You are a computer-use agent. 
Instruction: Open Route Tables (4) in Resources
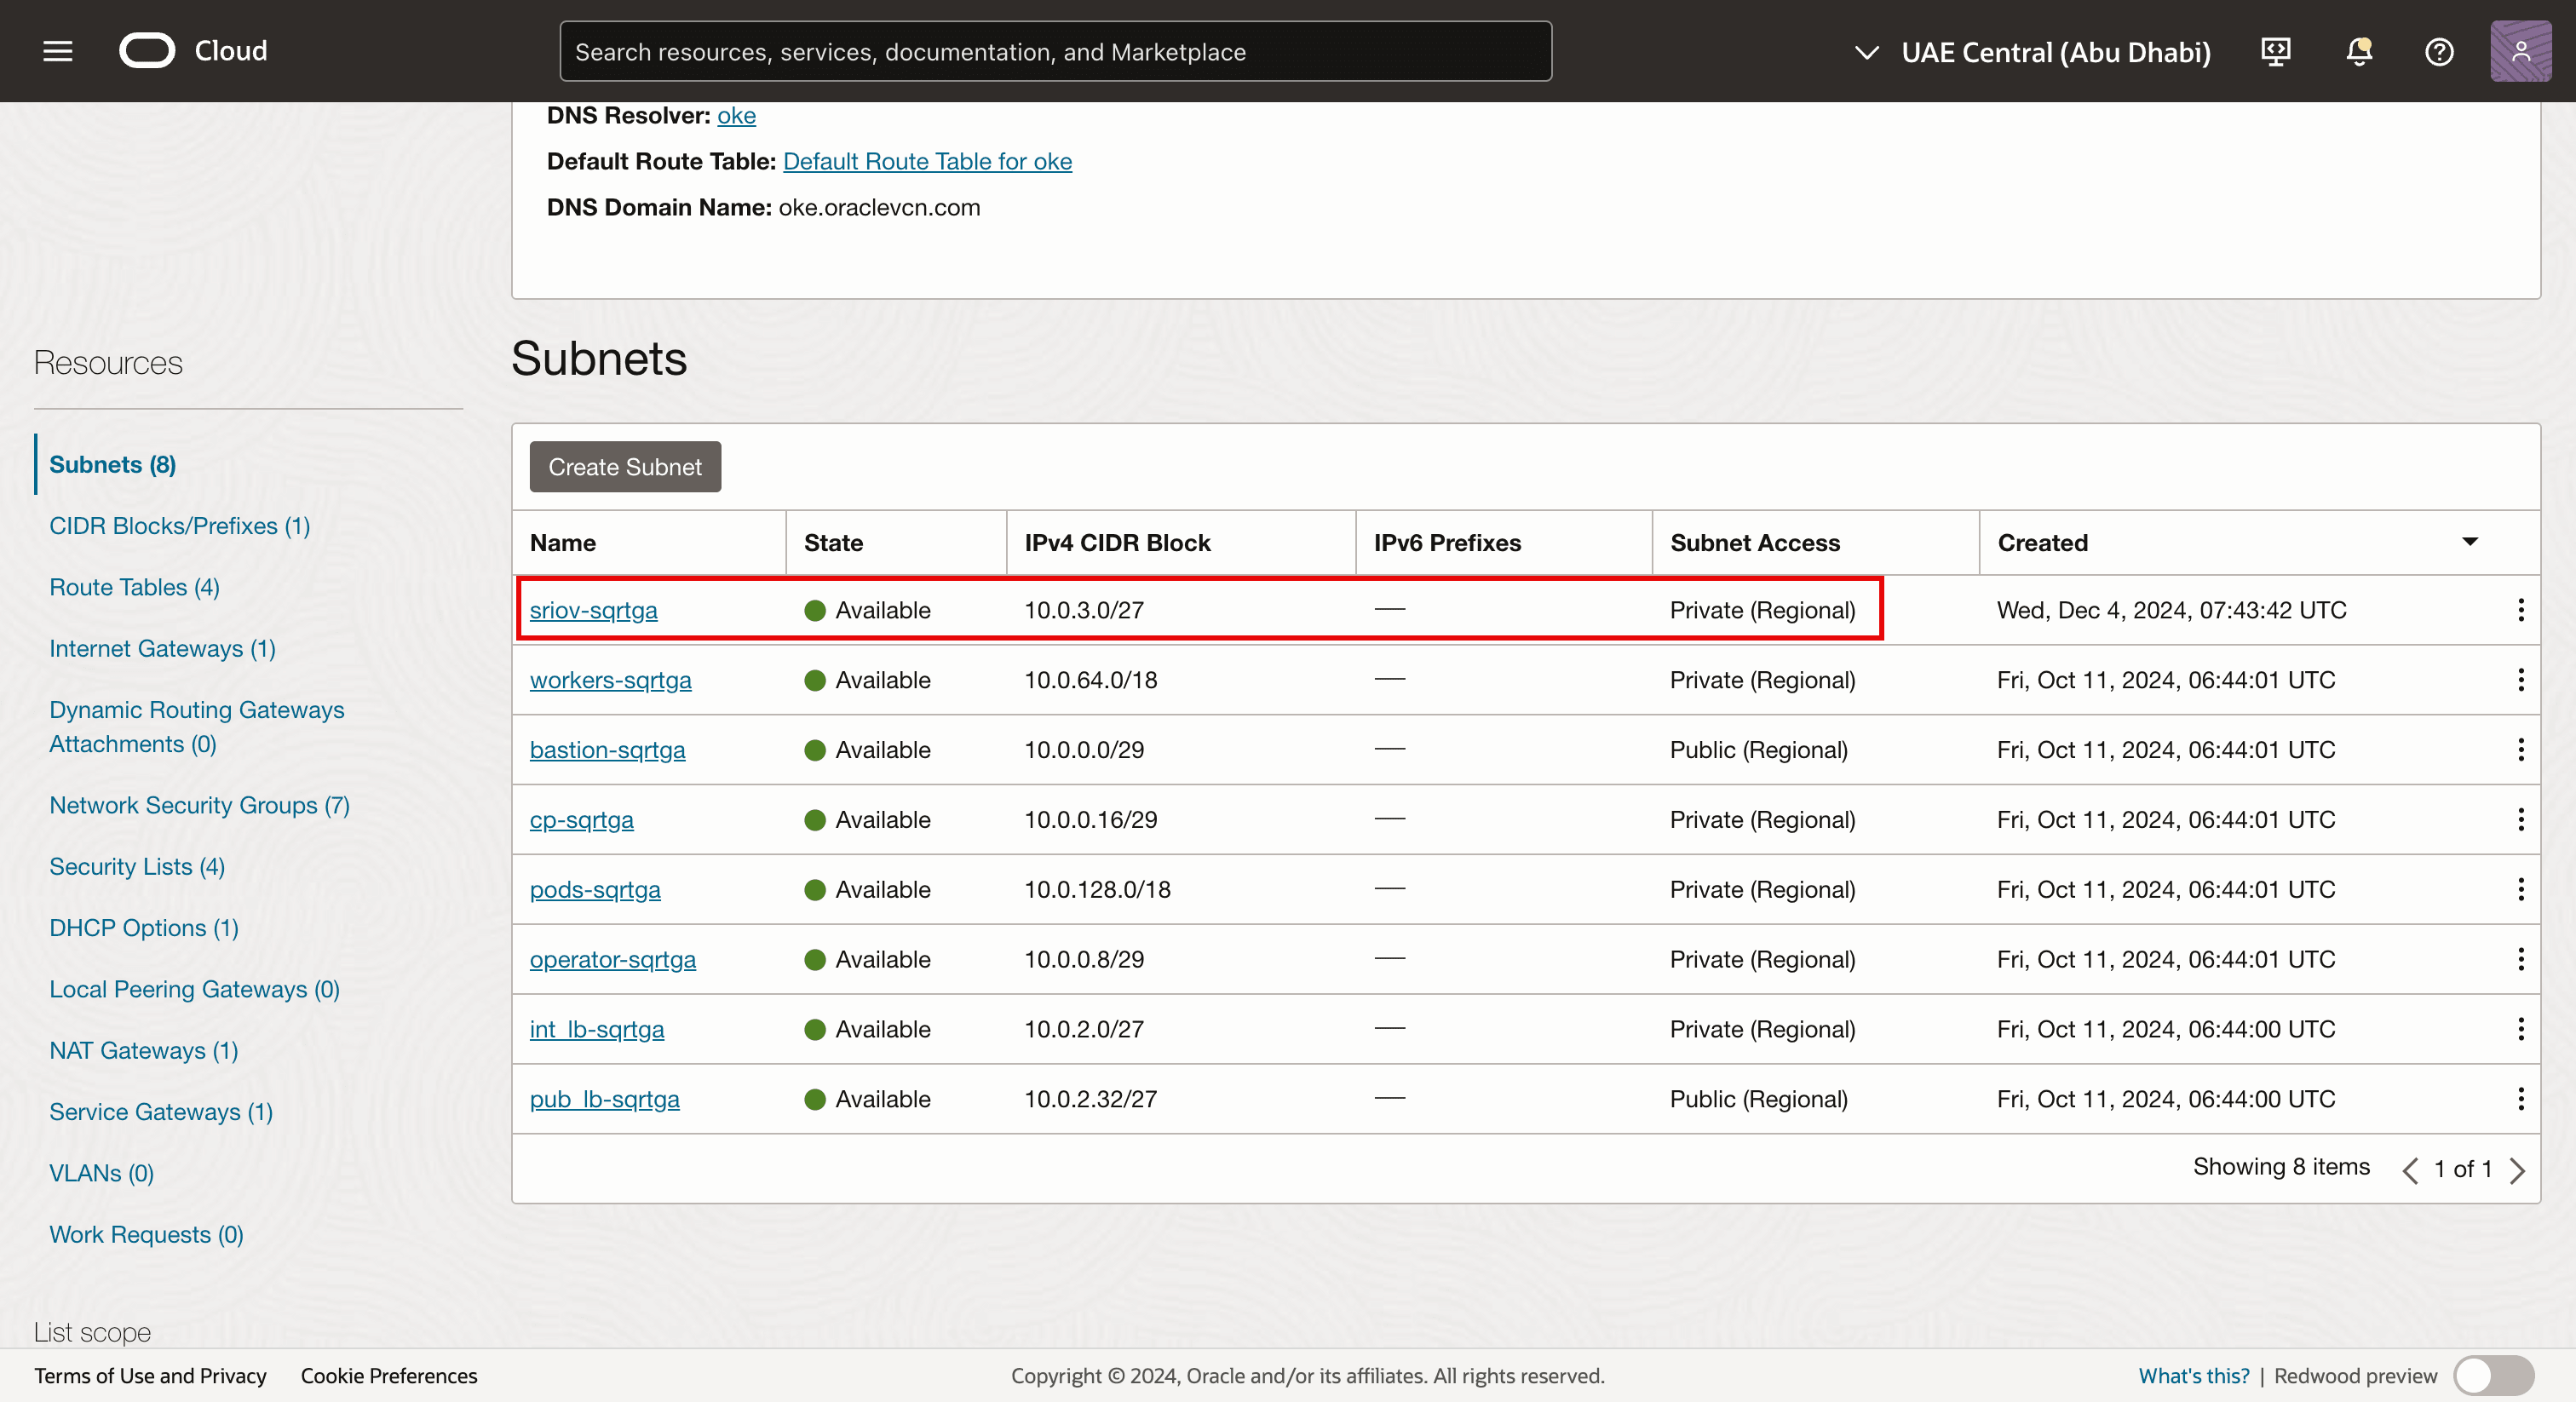coord(134,587)
